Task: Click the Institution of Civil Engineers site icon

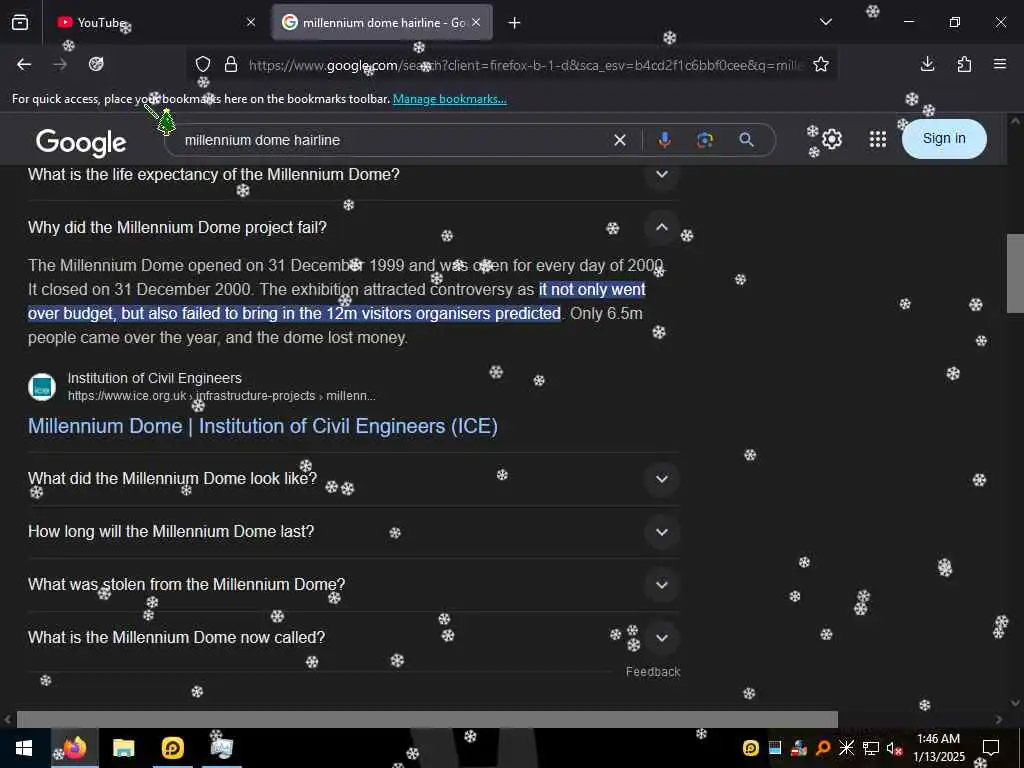Action: (x=42, y=387)
